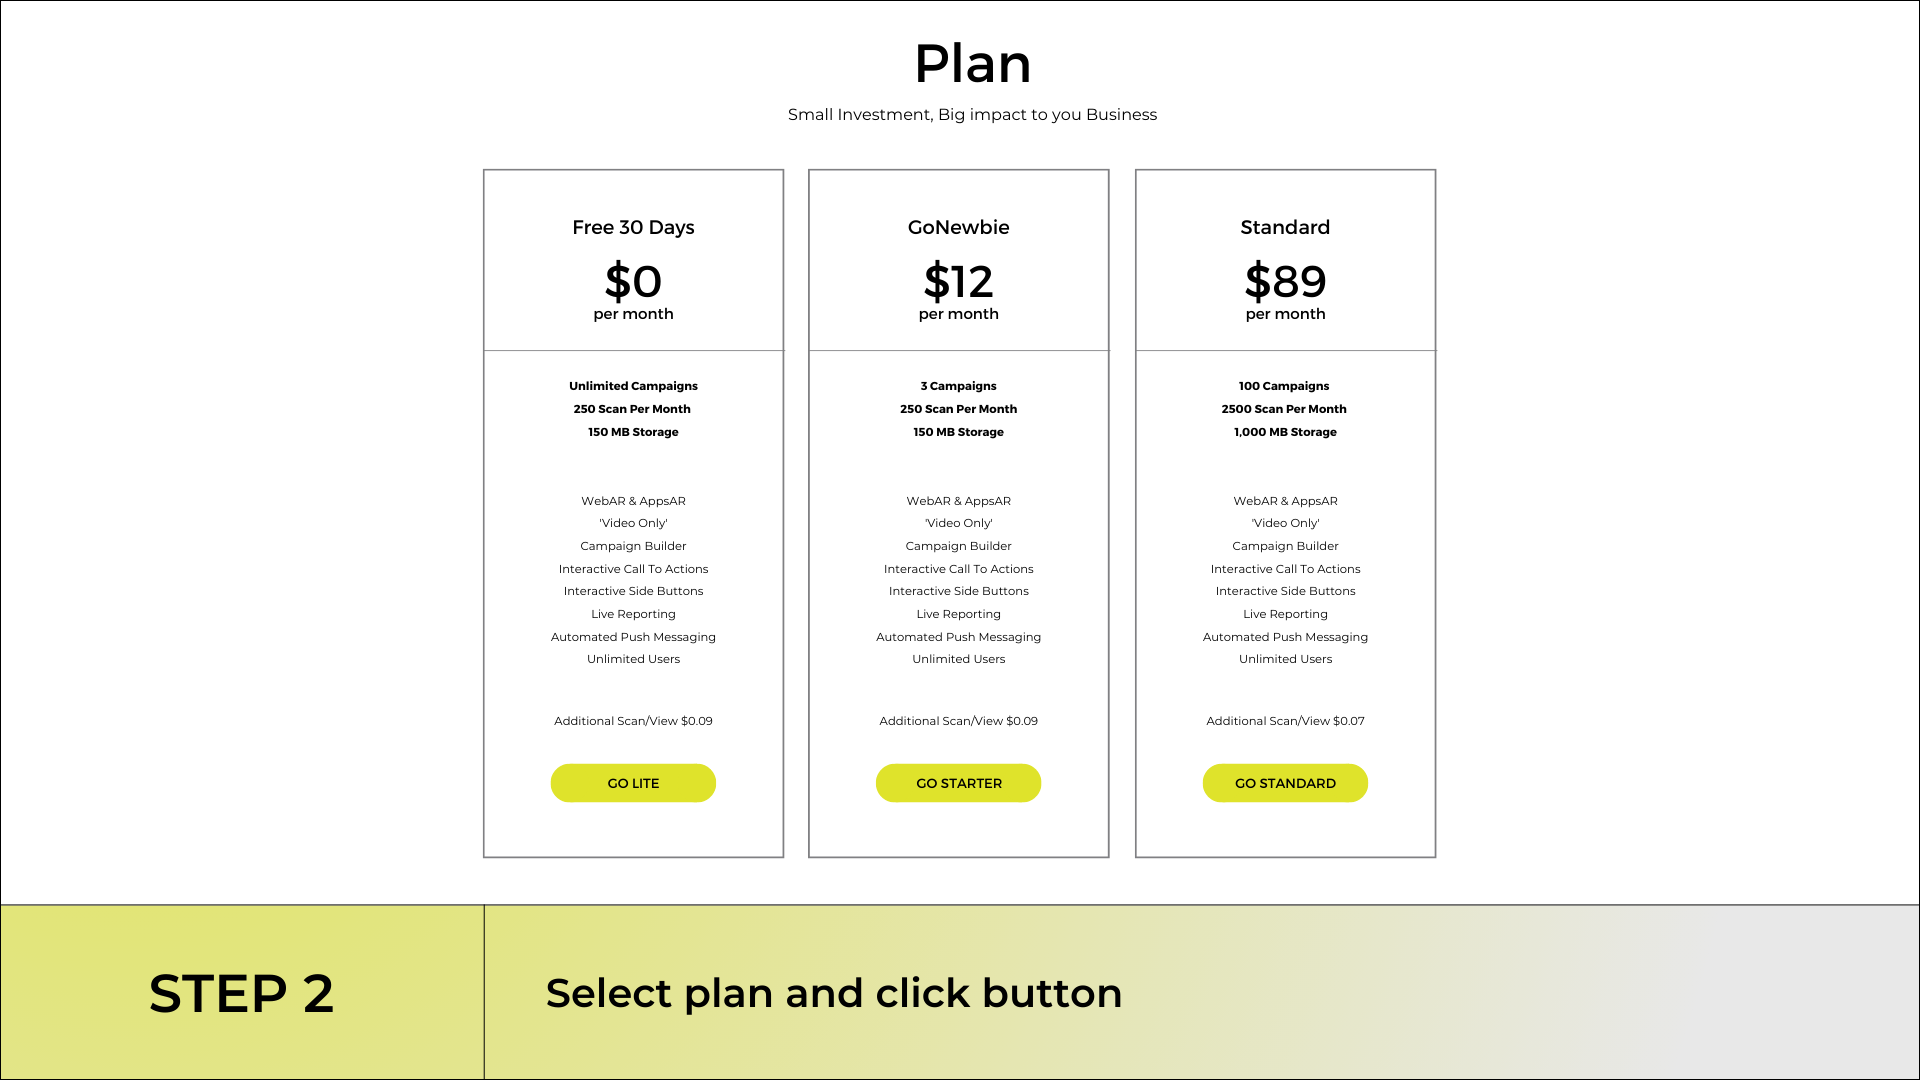Click the Plan page title

[972, 64]
